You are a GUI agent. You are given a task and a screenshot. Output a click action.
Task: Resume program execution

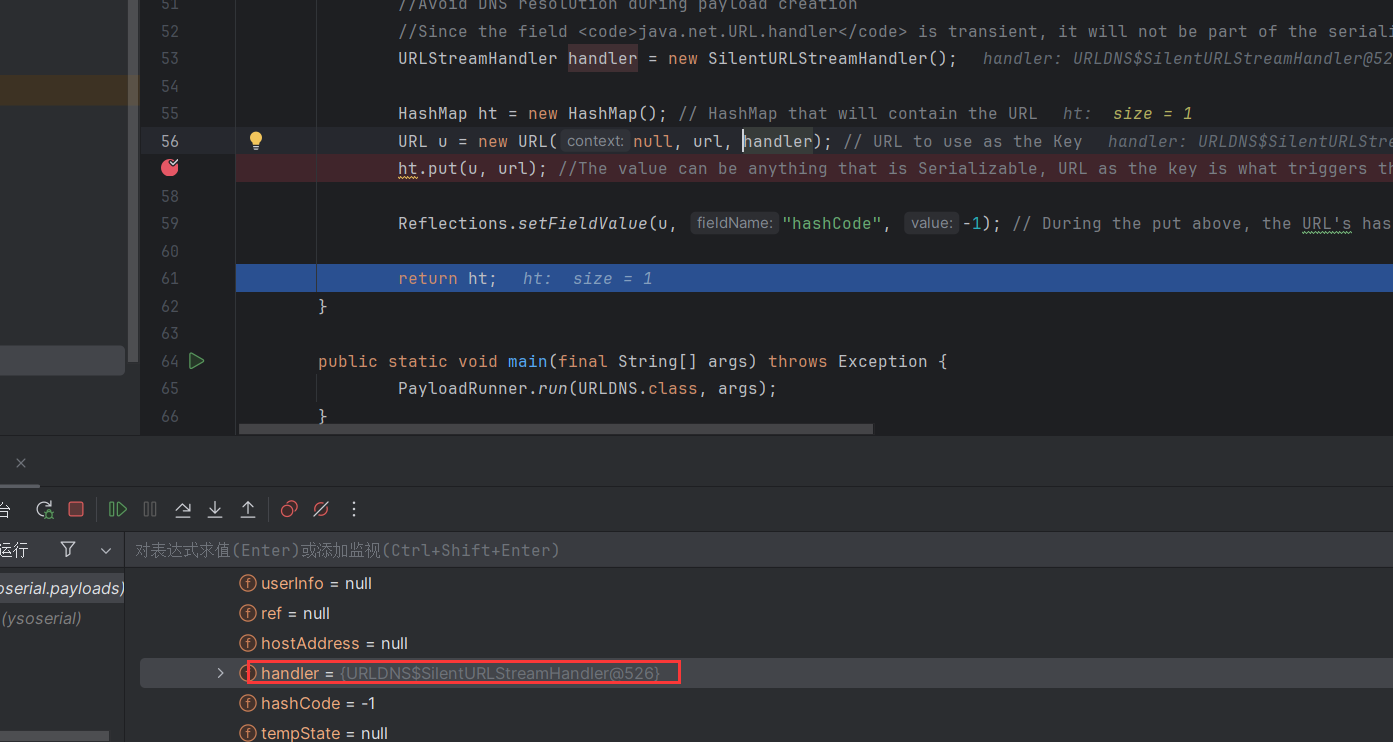(x=118, y=510)
